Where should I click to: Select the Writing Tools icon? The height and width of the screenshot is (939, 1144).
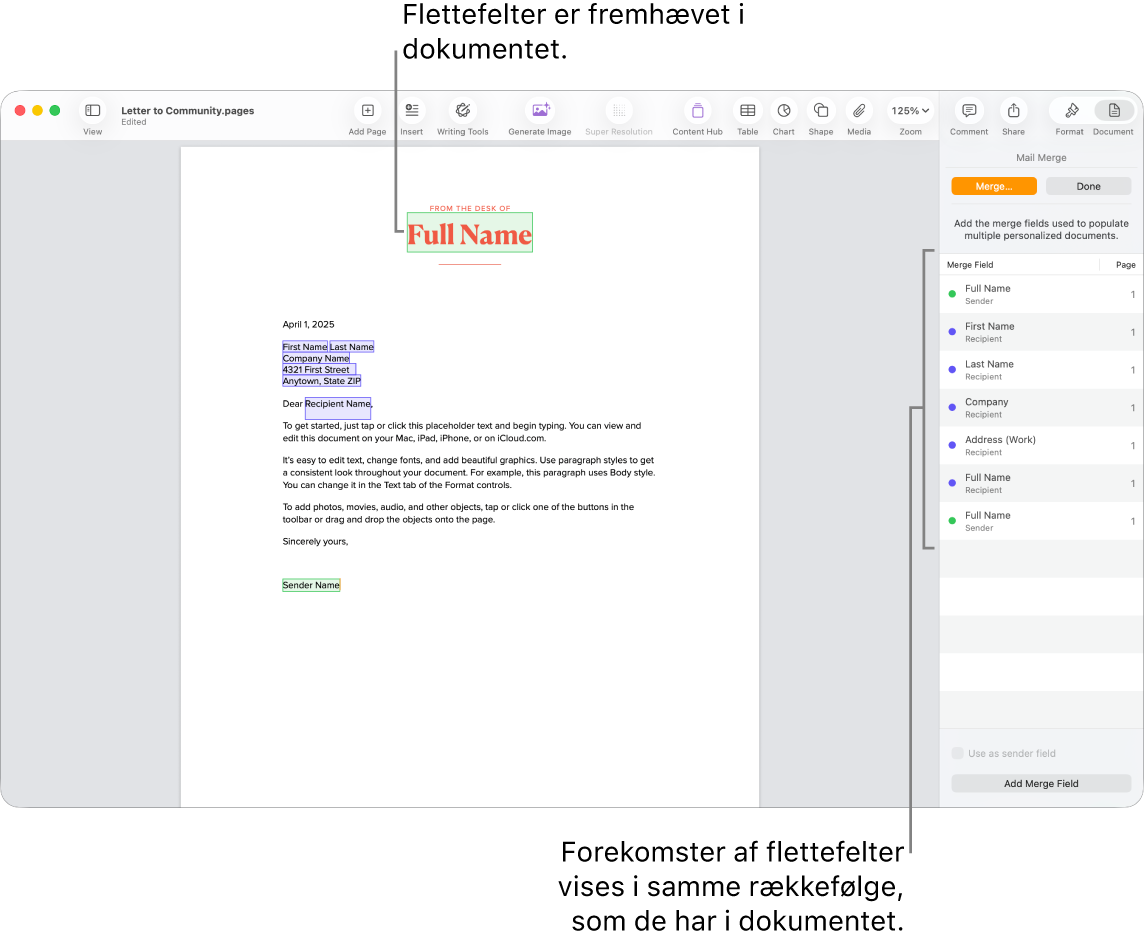[x=462, y=110]
